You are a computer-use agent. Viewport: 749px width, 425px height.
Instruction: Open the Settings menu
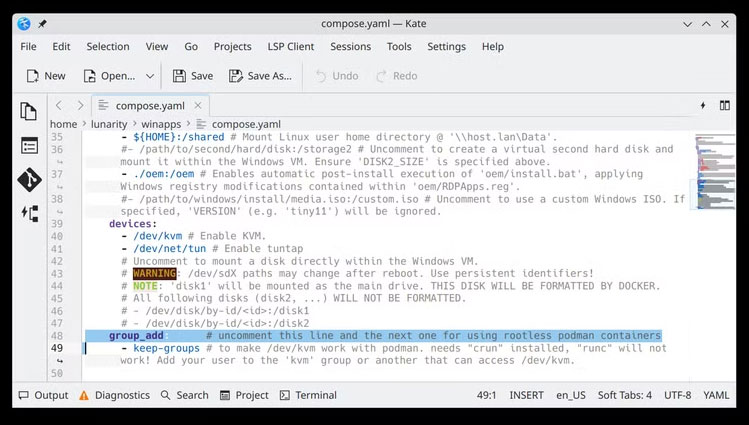447,47
